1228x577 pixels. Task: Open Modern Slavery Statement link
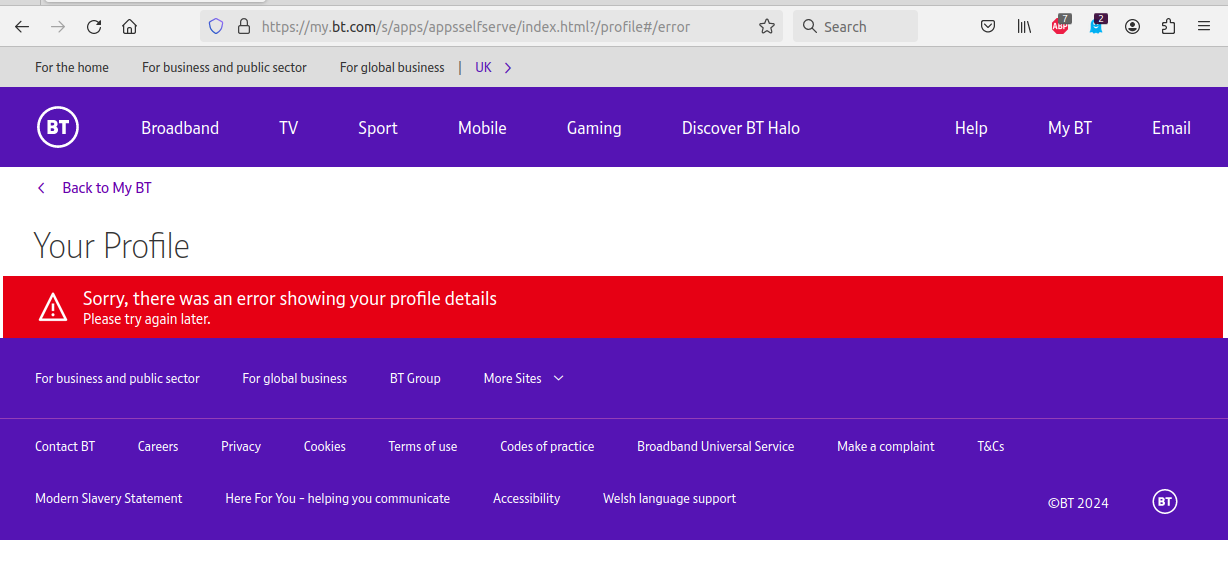point(109,498)
